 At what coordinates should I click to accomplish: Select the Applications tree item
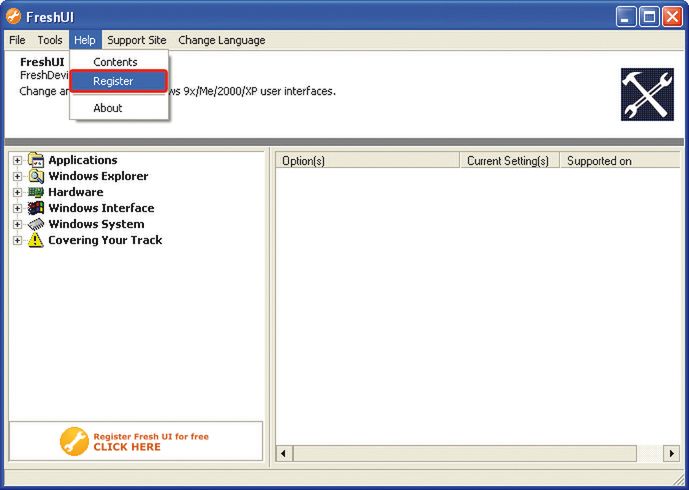(83, 160)
